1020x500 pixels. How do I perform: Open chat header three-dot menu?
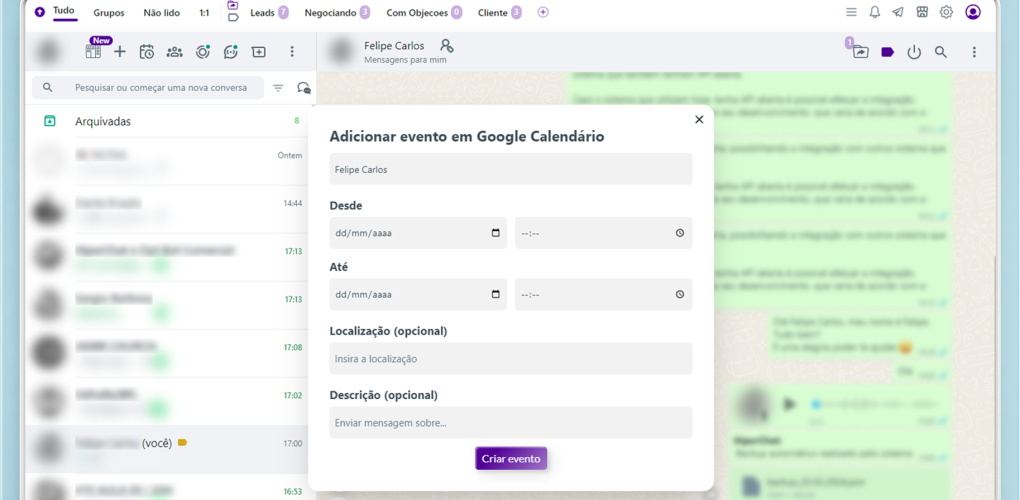point(974,52)
